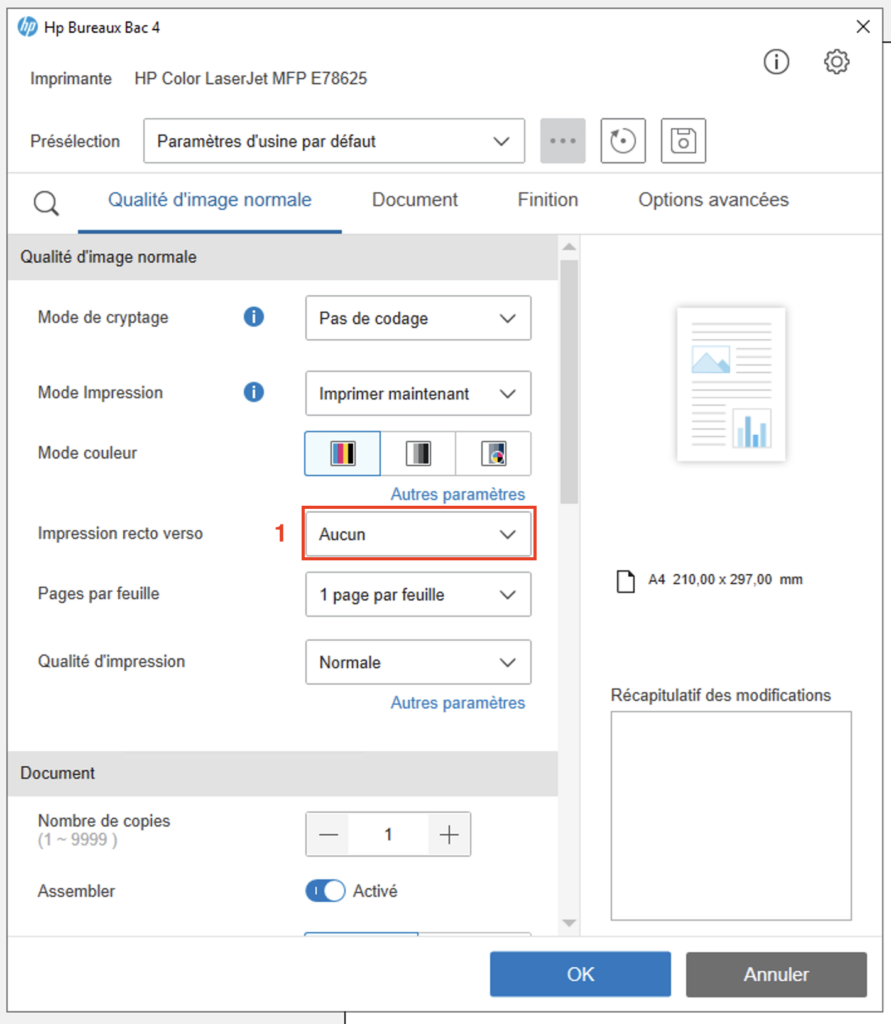
Task: Expand the Impression recto verso dropdown
Action: point(418,535)
